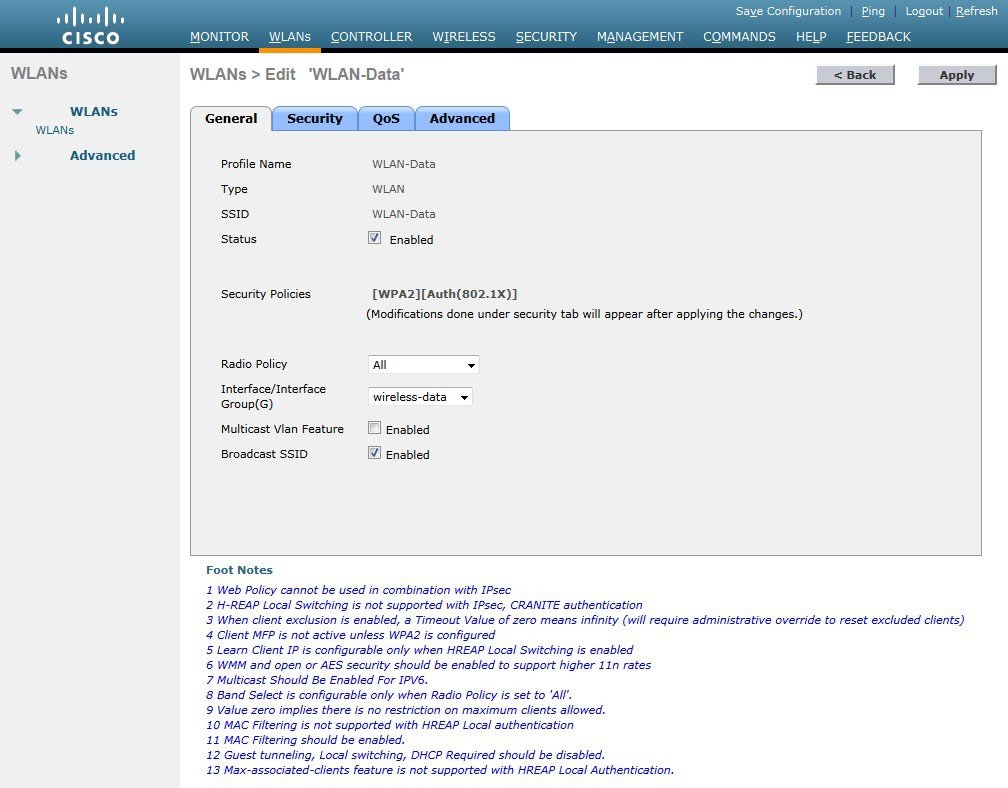Disable Broadcast SSID
Image resolution: width=1008 pixels, height=788 pixels.
pos(374,453)
